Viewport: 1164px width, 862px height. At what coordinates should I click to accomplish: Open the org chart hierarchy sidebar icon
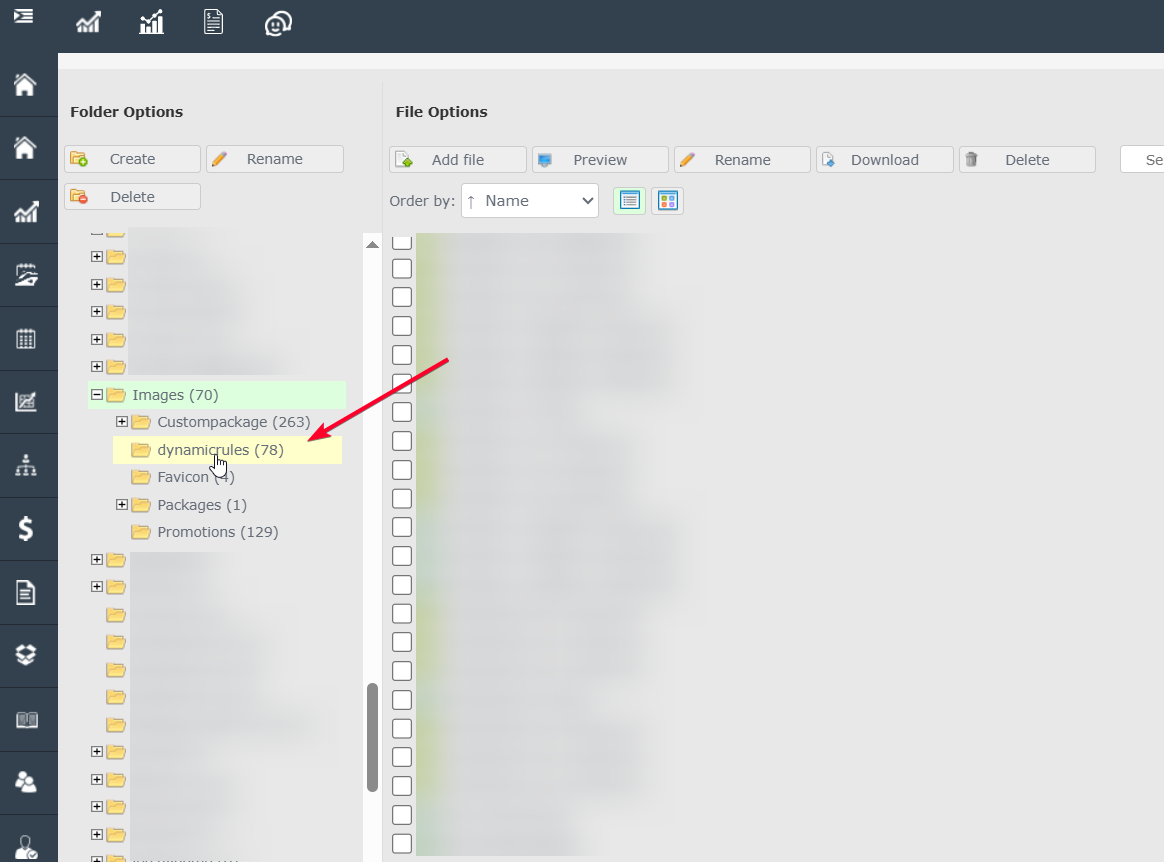coord(26,465)
